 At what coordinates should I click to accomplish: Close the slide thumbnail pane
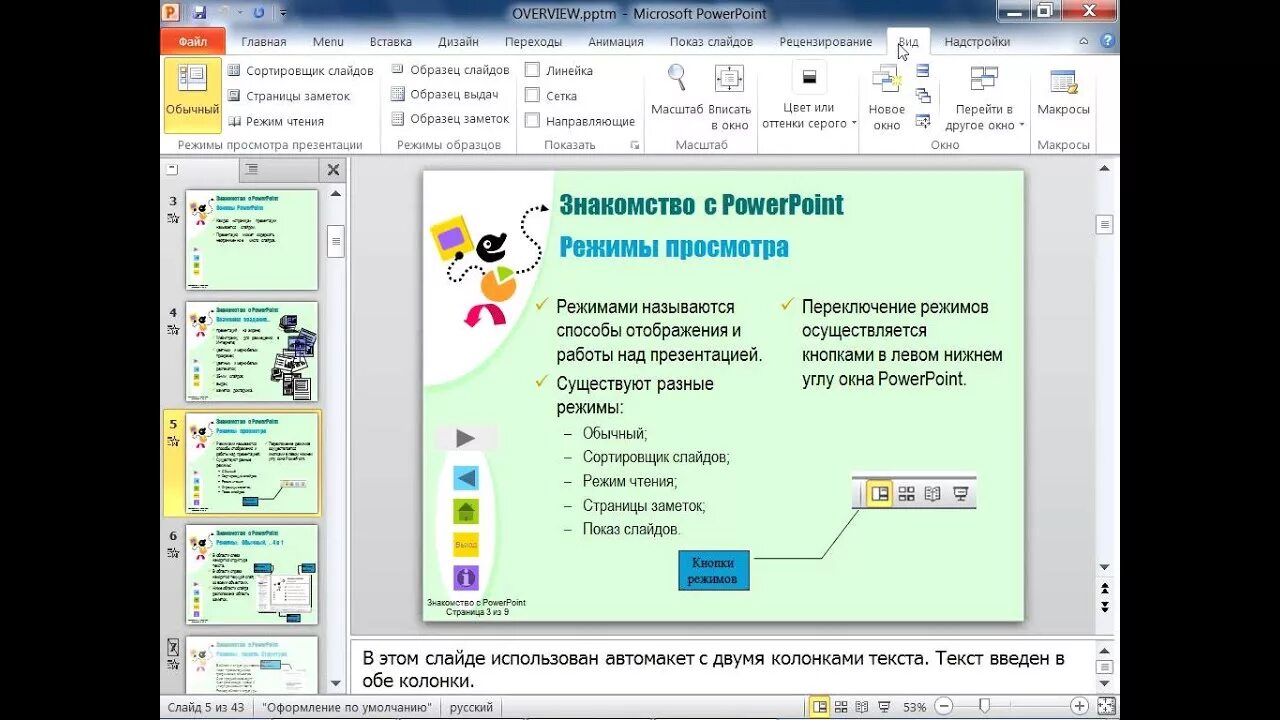(334, 170)
